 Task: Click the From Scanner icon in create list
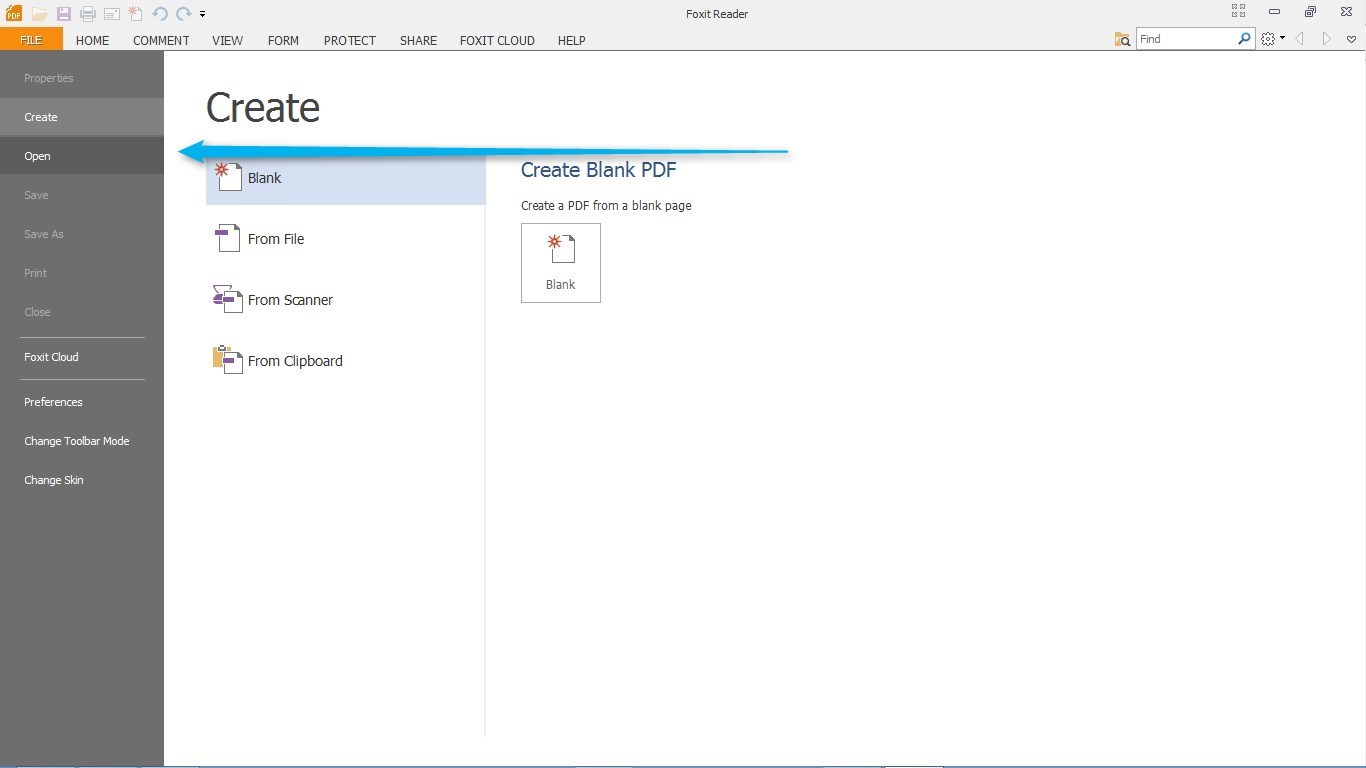coord(228,299)
